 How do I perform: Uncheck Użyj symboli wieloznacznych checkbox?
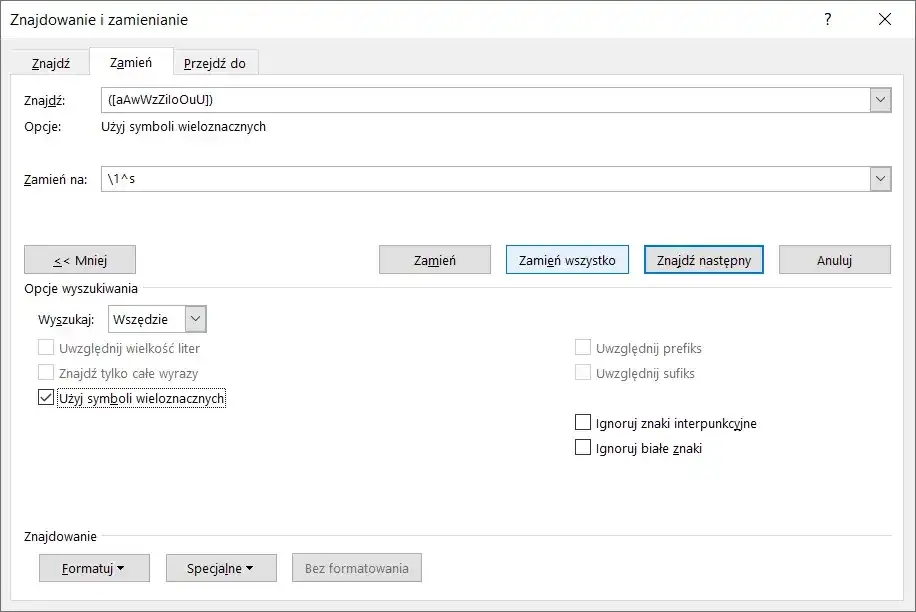coord(45,398)
